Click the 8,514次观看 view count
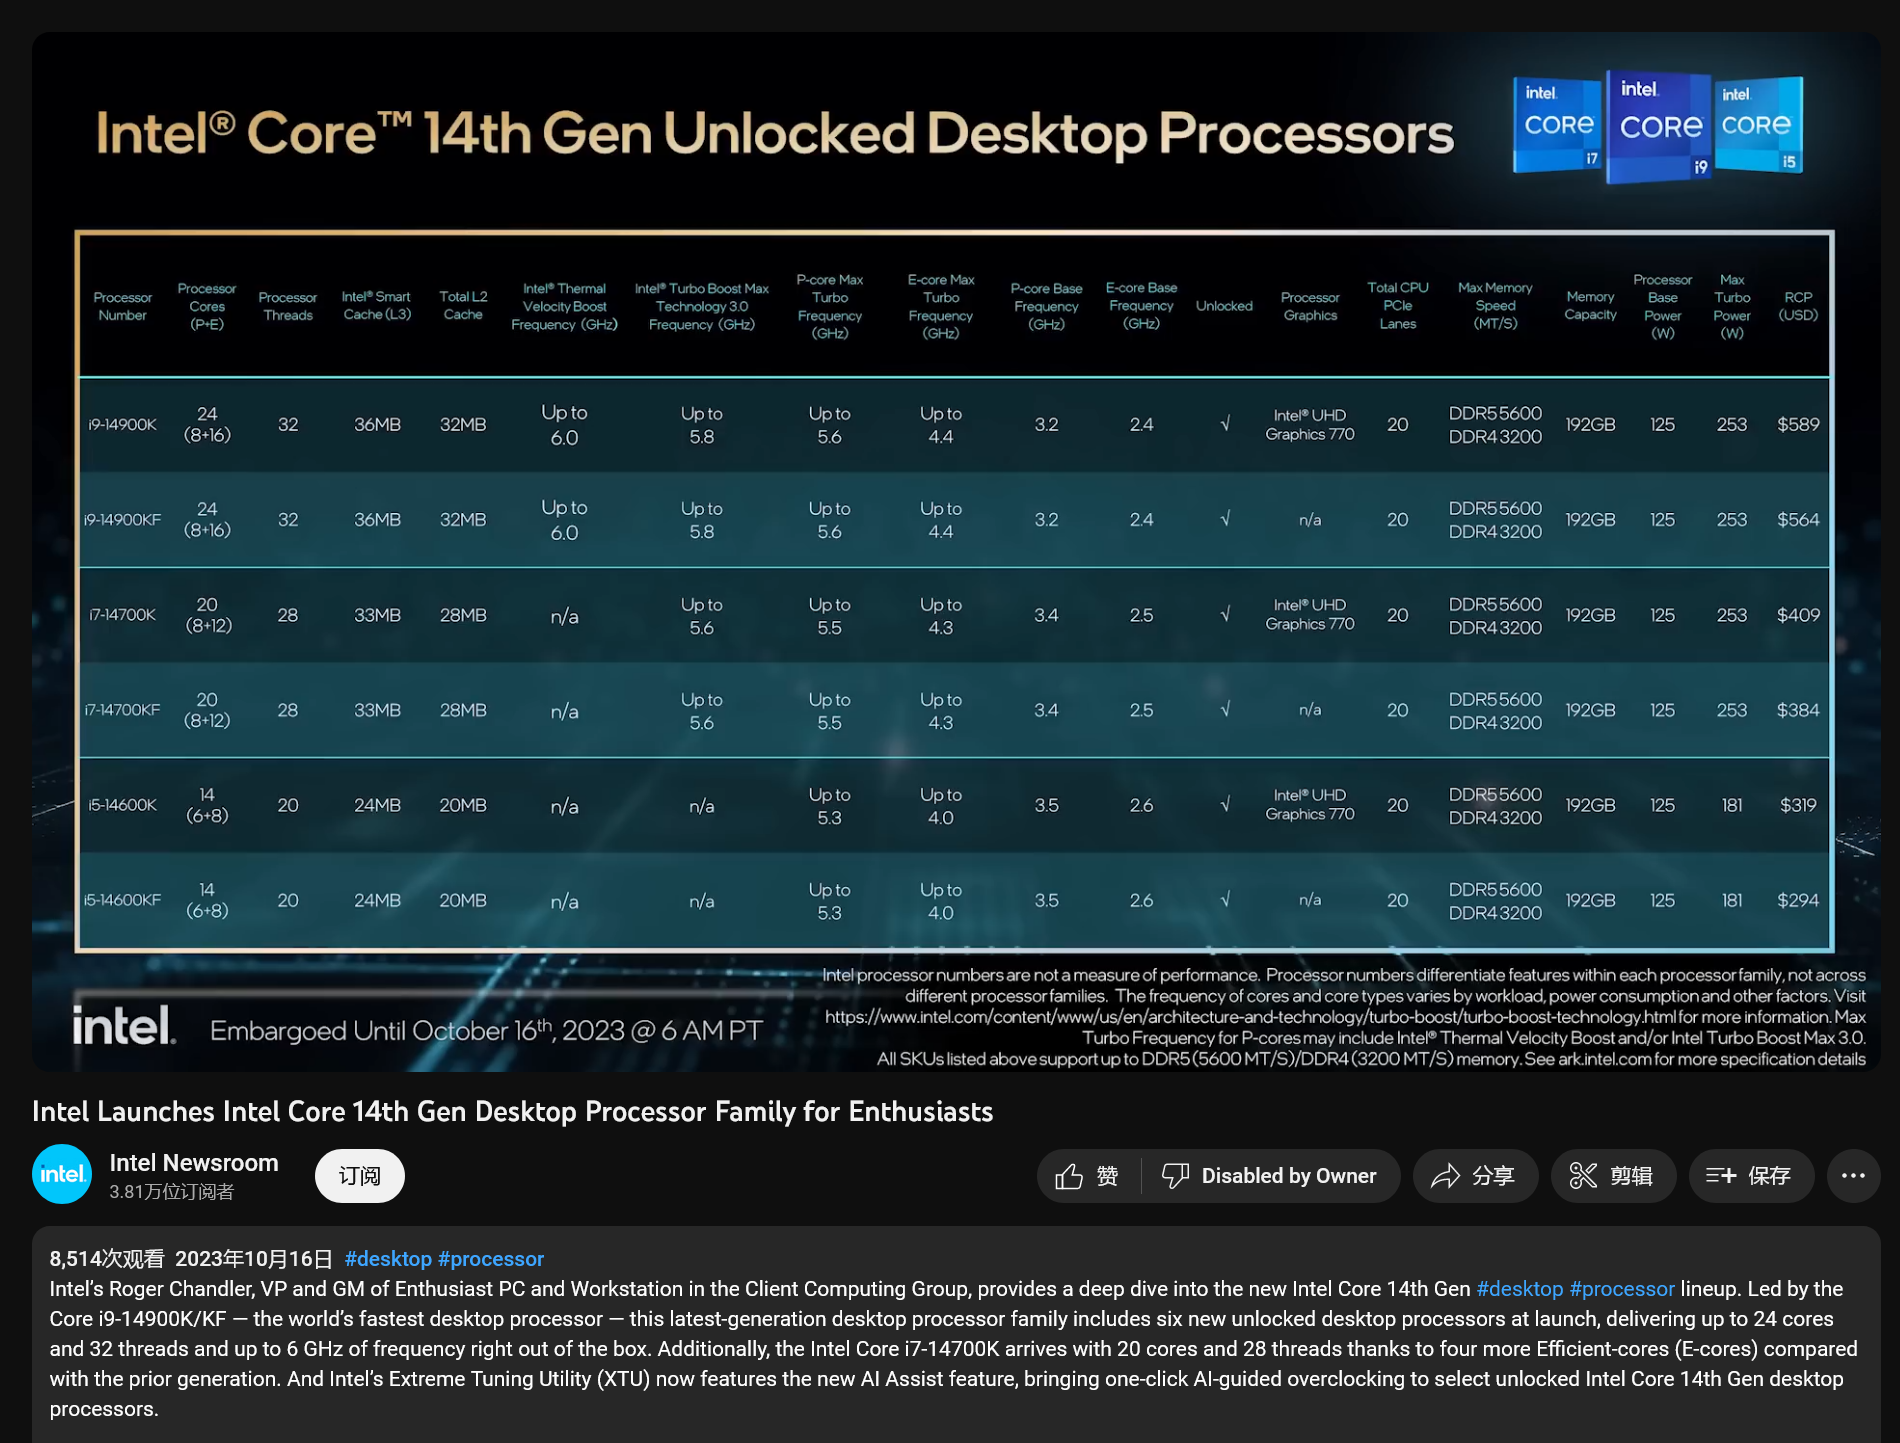This screenshot has height=1443, width=1900. [x=107, y=1258]
